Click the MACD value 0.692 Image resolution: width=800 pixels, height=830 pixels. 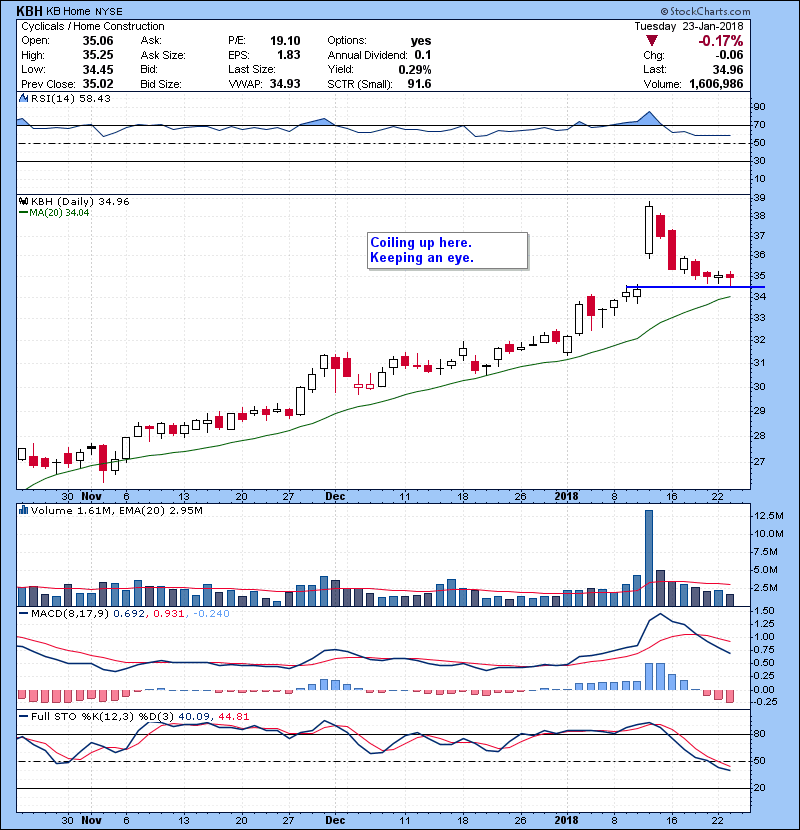tap(129, 614)
